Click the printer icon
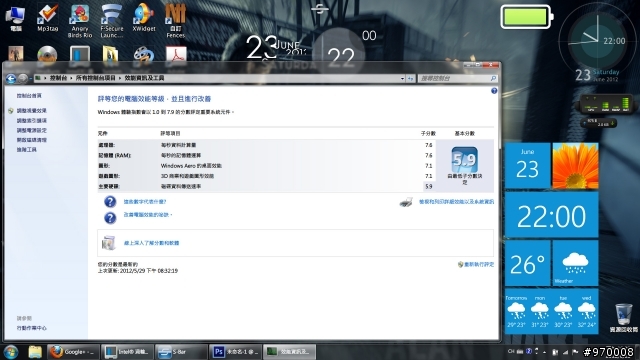 pos(406,202)
